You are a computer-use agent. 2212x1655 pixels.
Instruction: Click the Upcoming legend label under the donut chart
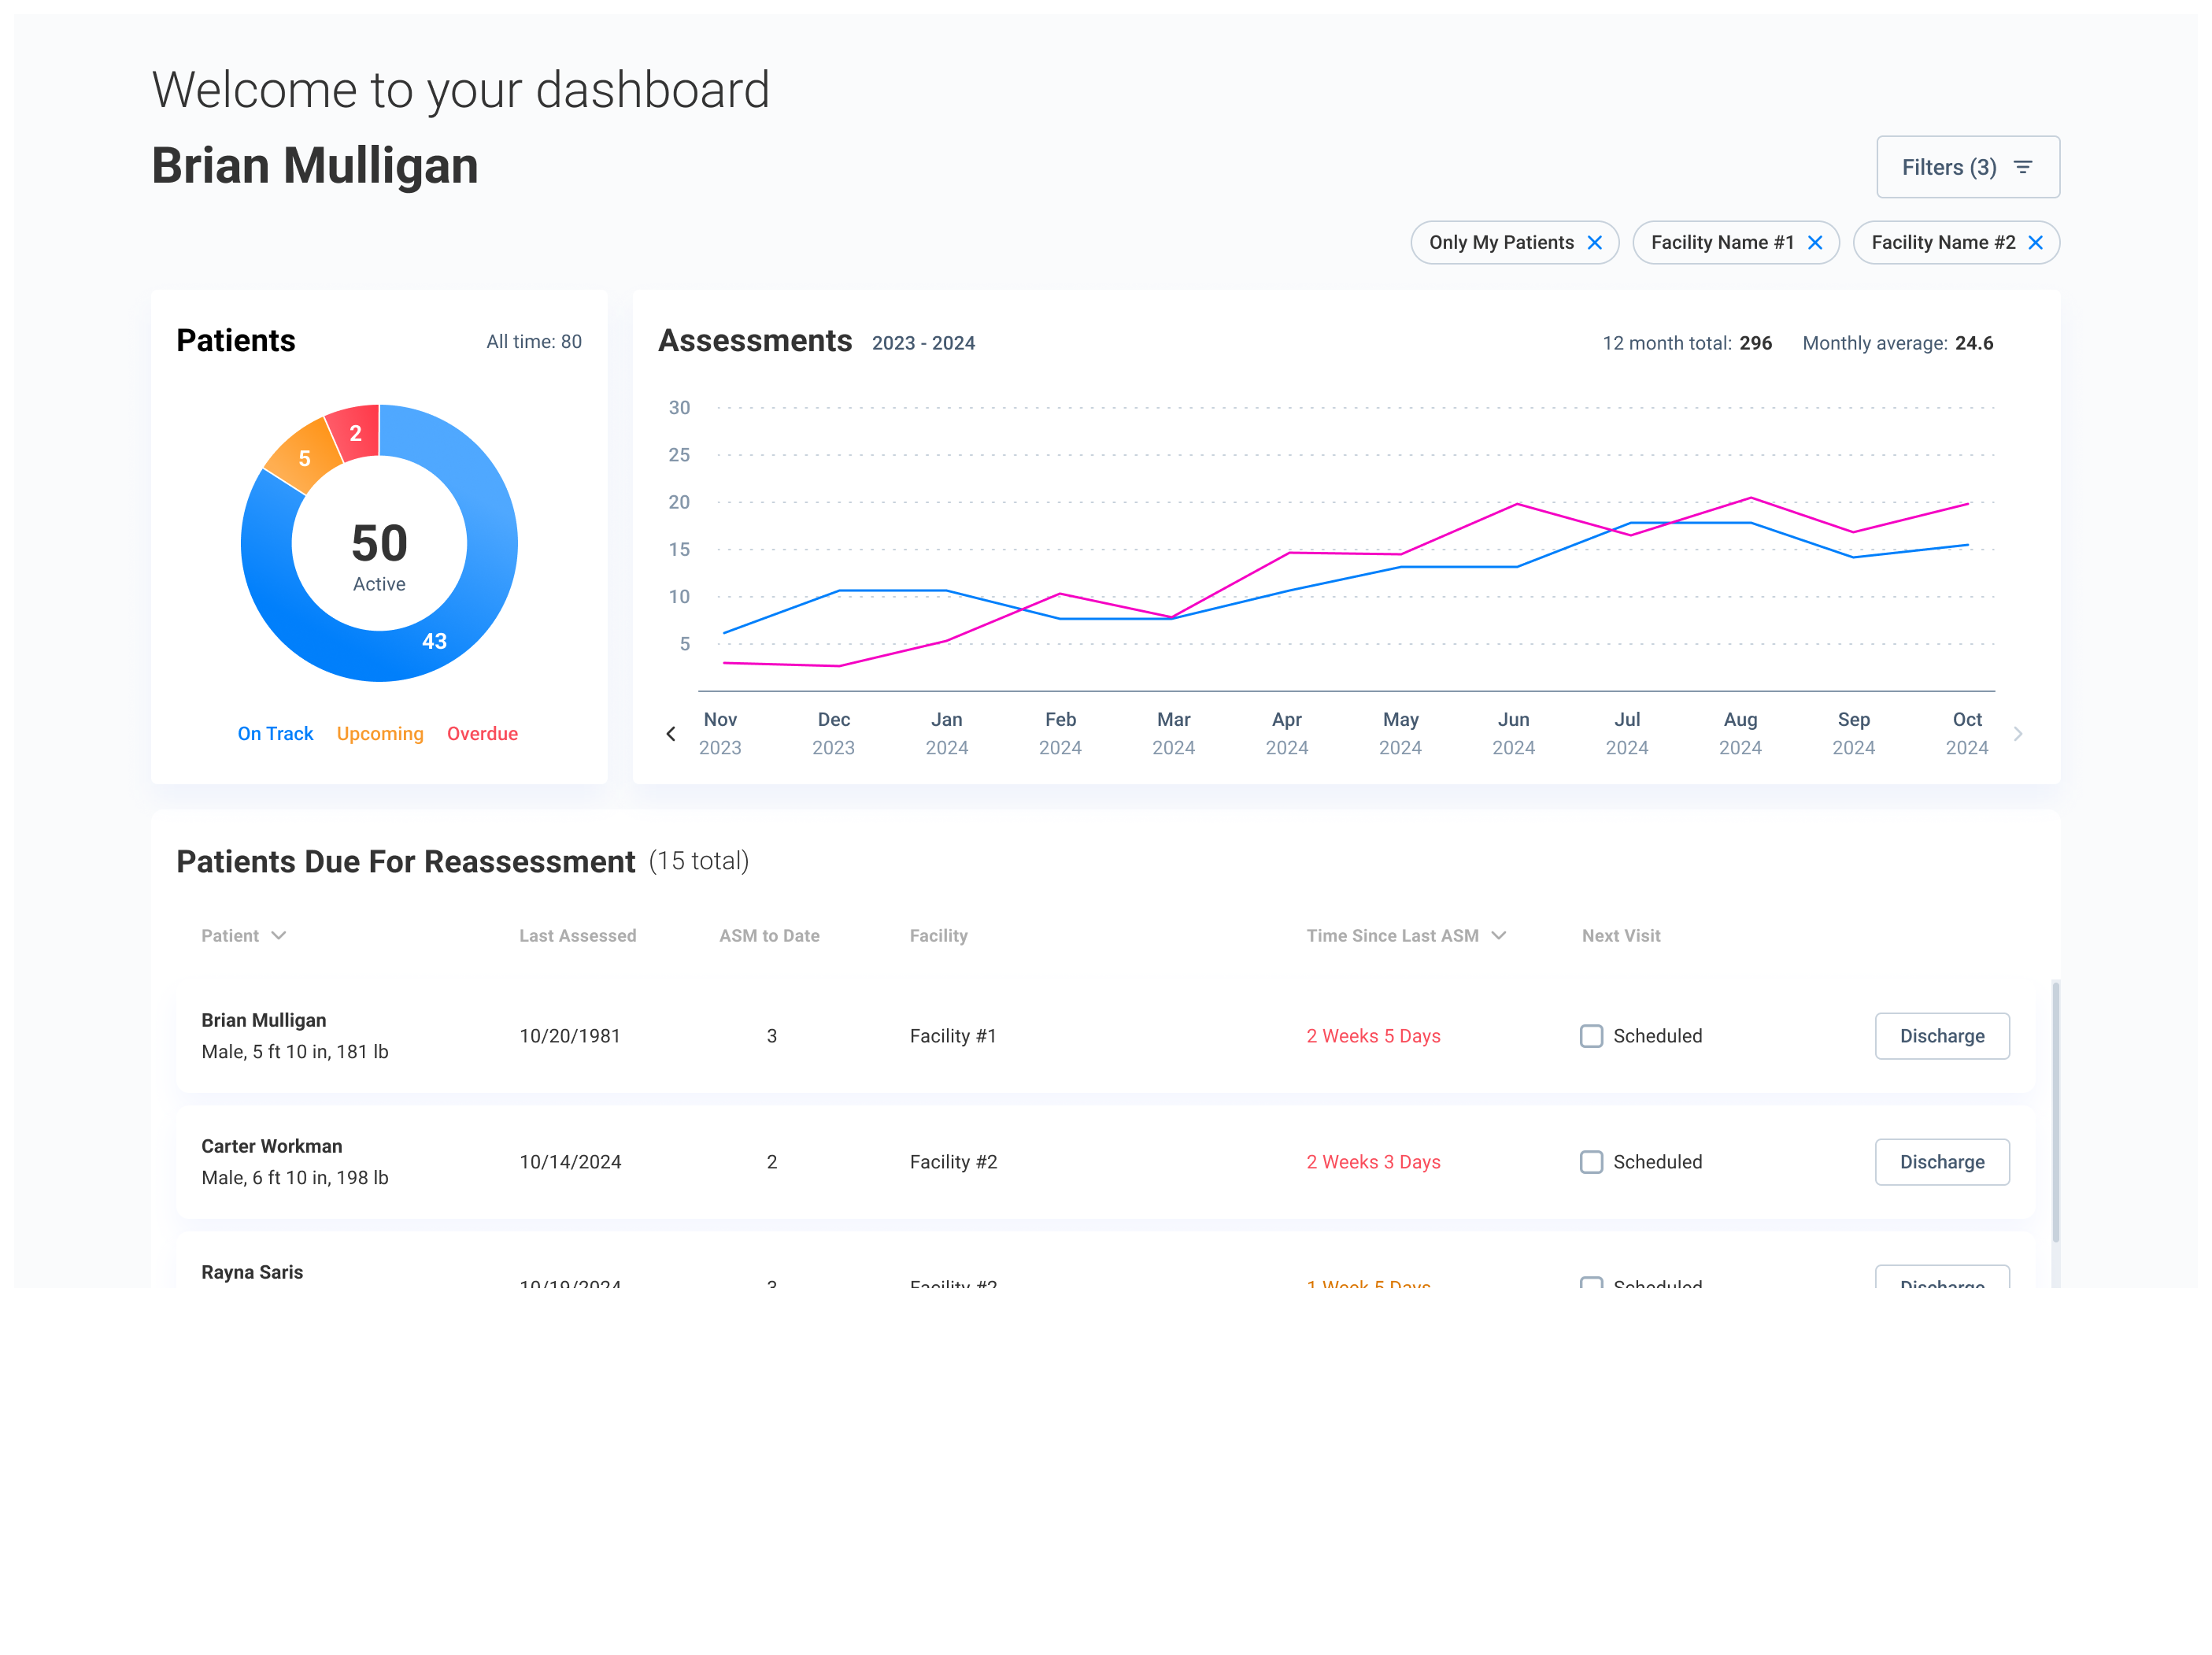point(380,733)
